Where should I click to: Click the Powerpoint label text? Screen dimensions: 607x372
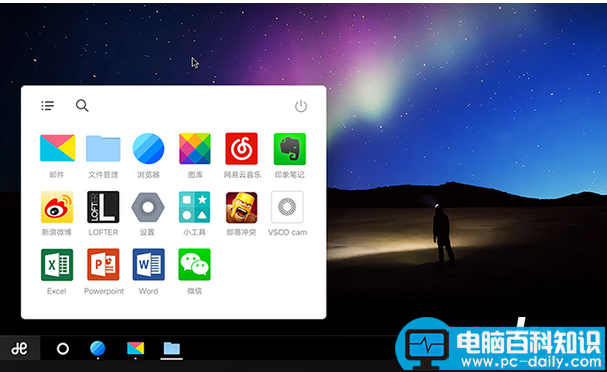click(104, 291)
